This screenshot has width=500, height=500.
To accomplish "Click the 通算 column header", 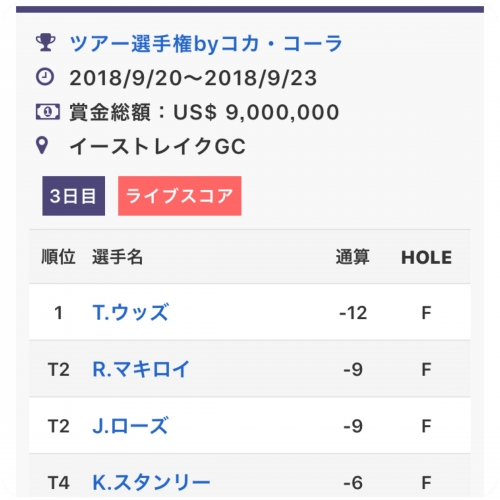I will pos(353,257).
